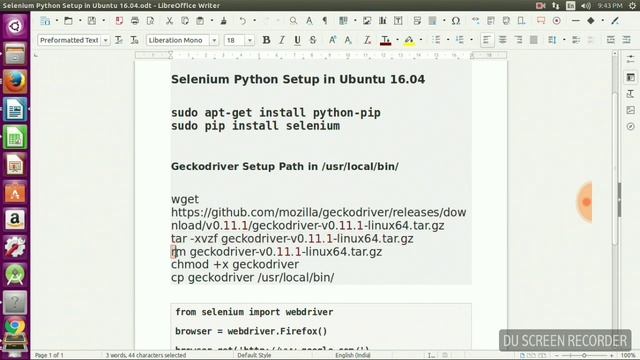Open font color dropdown arrow
This screenshot has width=640, height=360.
click(x=397, y=40)
